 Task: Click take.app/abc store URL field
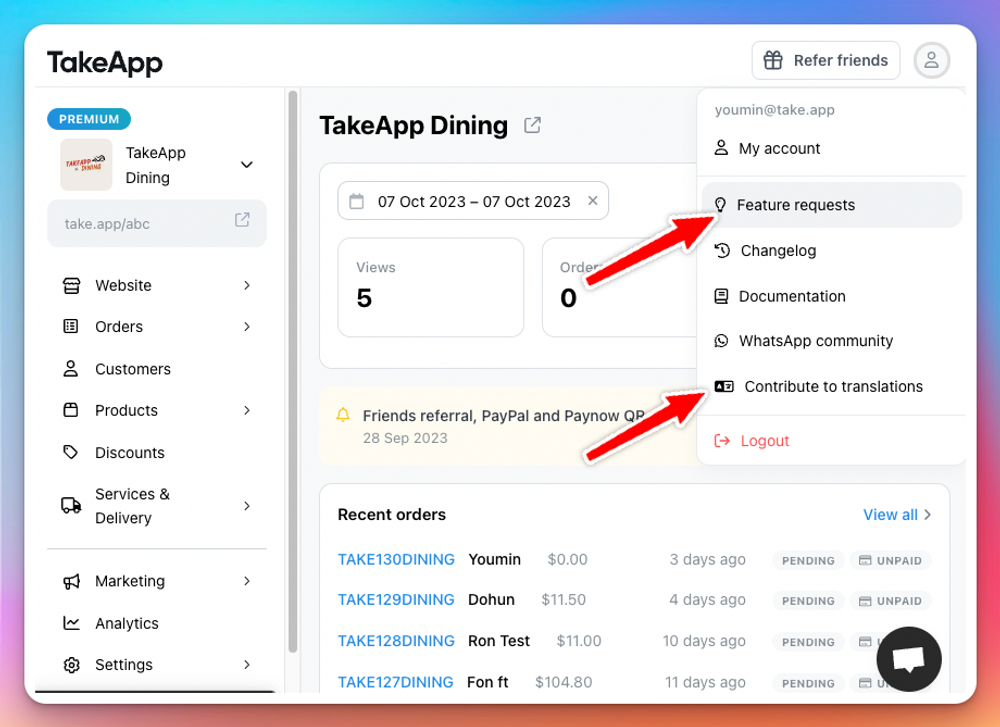pyautogui.click(x=157, y=223)
